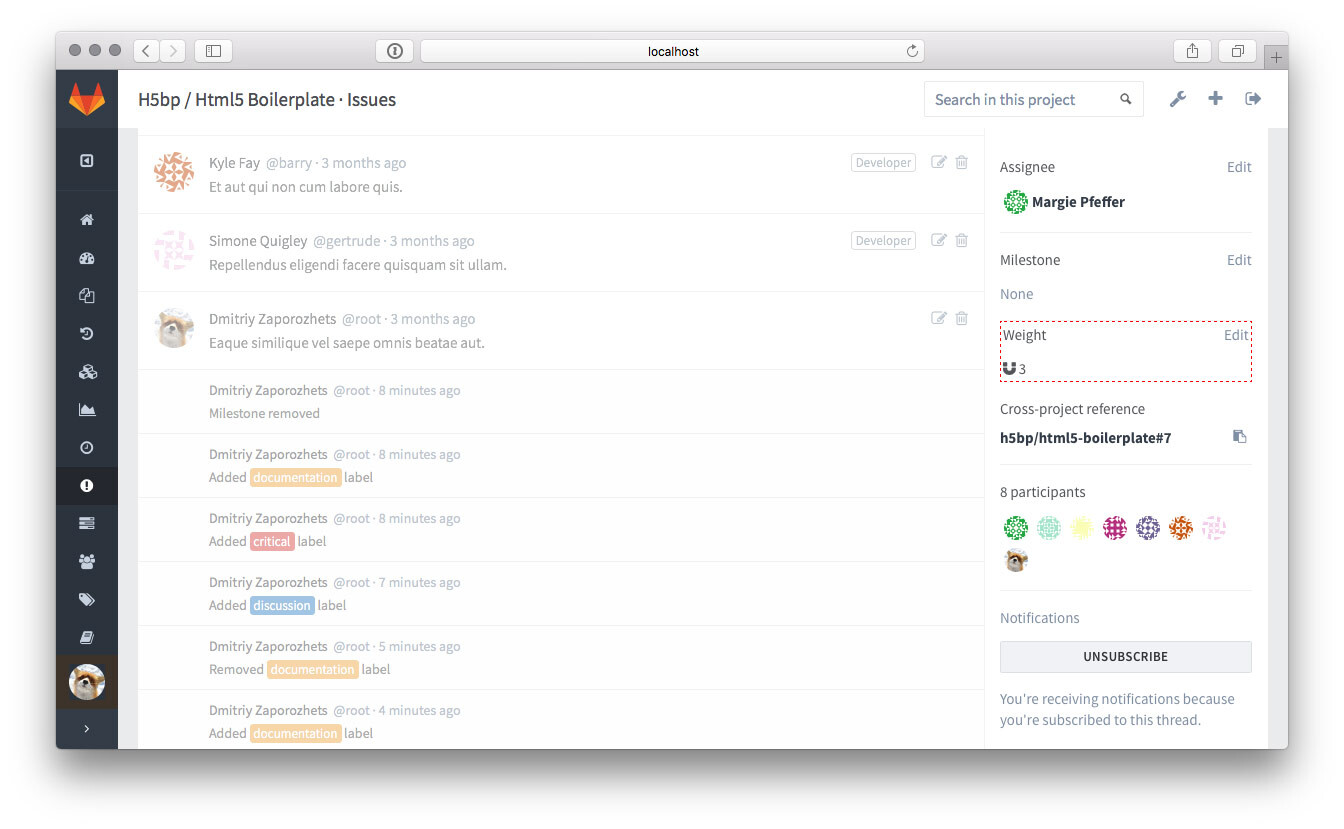Edit Kyle Fay's comment with the pencil icon

coord(938,162)
